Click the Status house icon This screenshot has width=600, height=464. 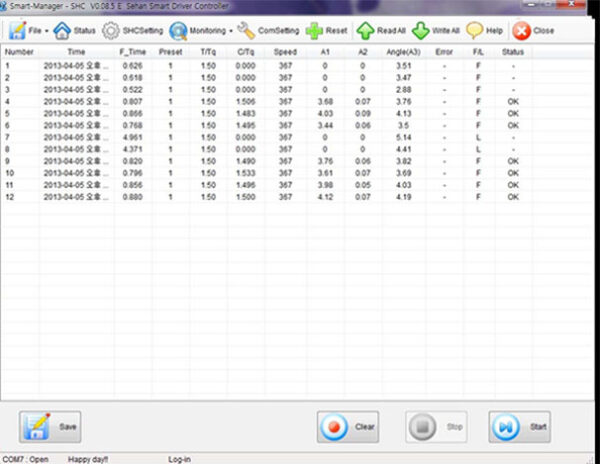[62, 31]
